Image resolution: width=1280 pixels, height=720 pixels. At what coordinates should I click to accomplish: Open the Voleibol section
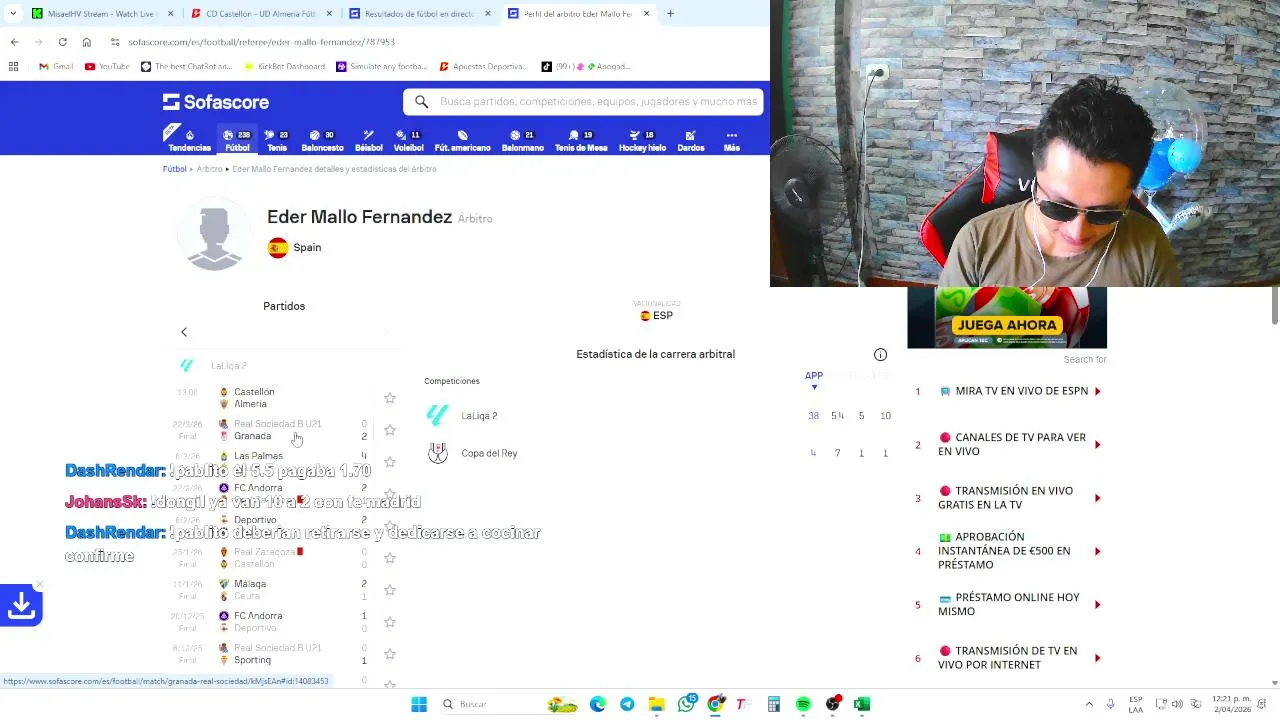408,140
